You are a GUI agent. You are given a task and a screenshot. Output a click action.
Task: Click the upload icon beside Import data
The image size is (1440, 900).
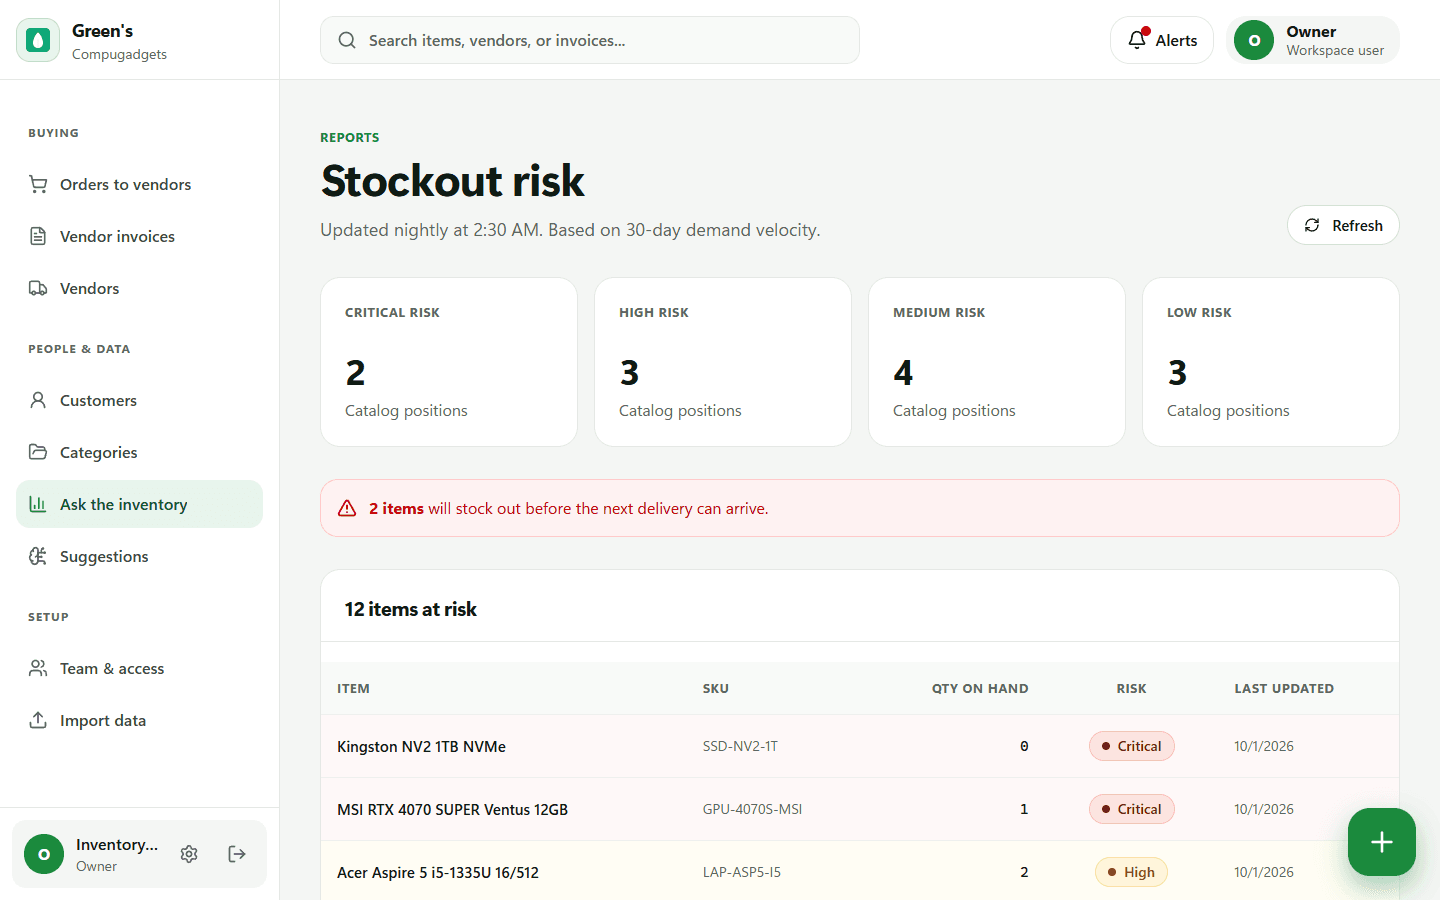point(38,720)
